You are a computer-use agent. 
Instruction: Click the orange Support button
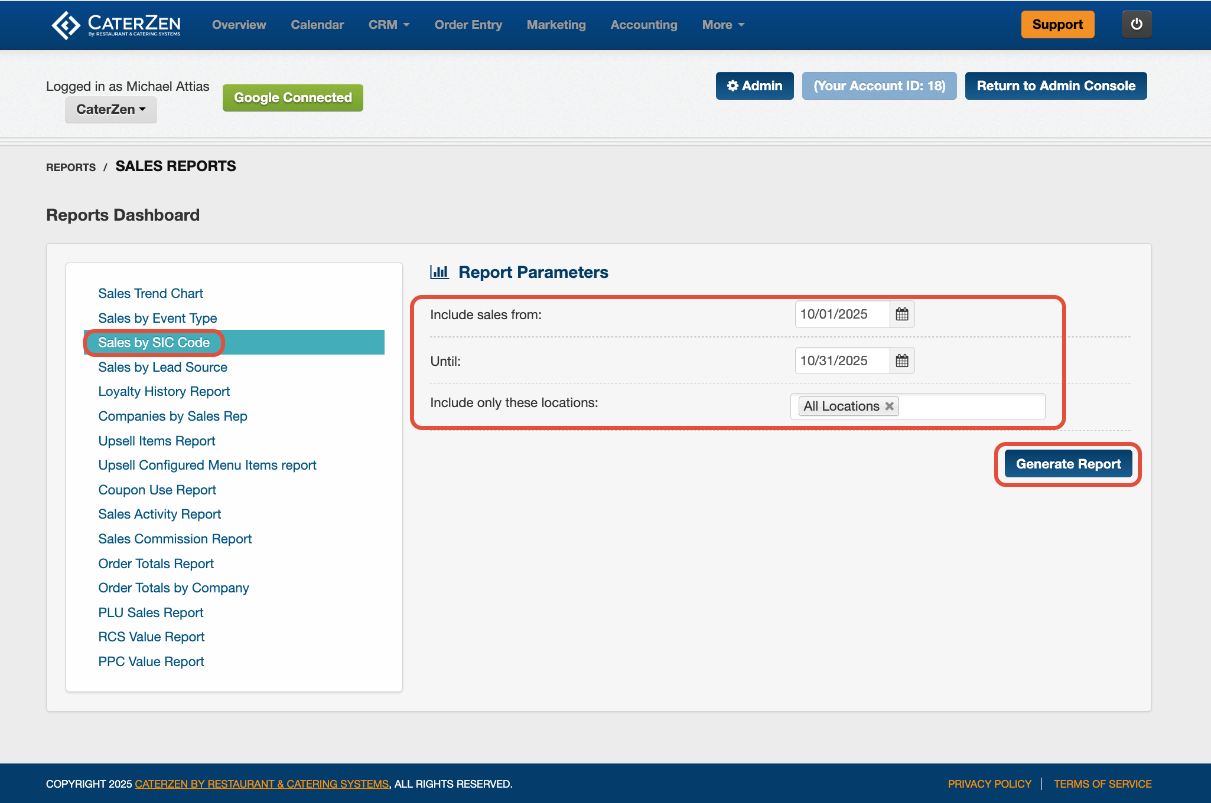pyautogui.click(x=1058, y=25)
